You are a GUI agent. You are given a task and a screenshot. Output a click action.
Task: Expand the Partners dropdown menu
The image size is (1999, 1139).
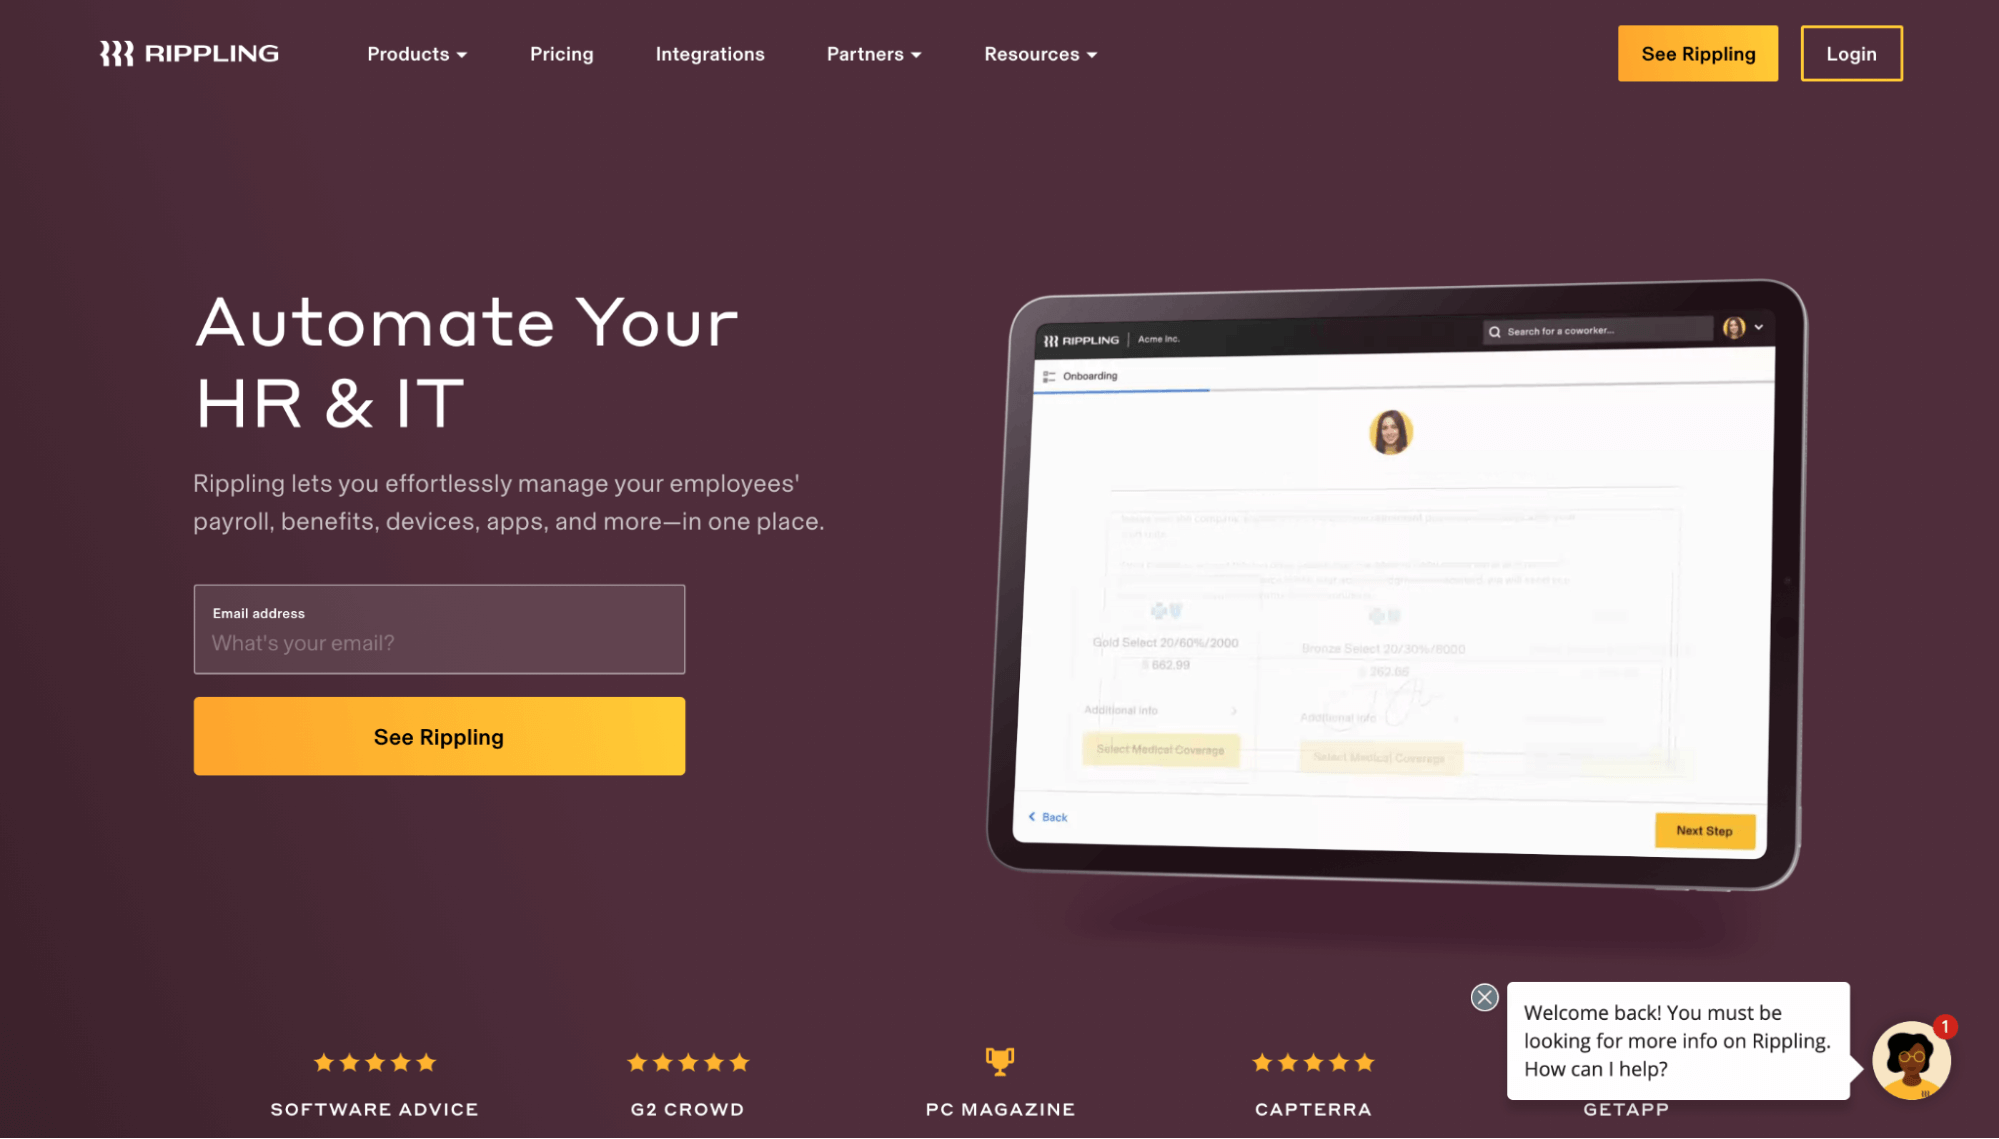pyautogui.click(x=873, y=54)
